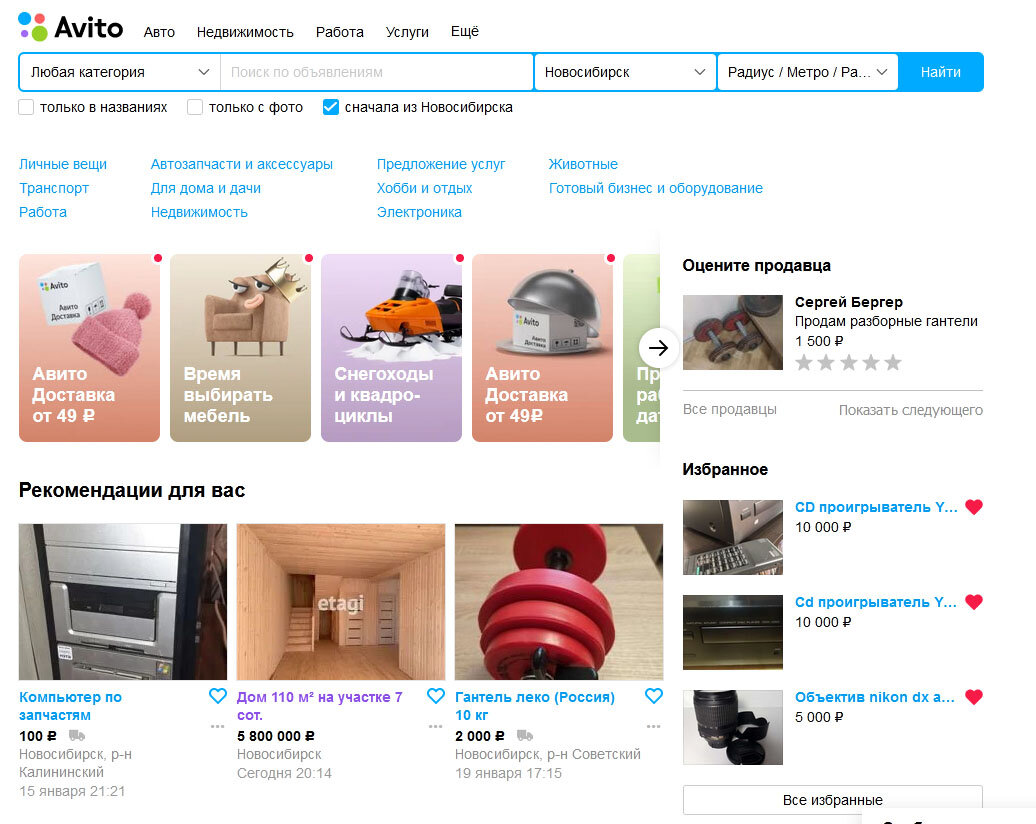Image resolution: width=1036 pixels, height=824 pixels.
Task: Open the Авито Доставка card with the metal cloche
Action: [x=542, y=348]
